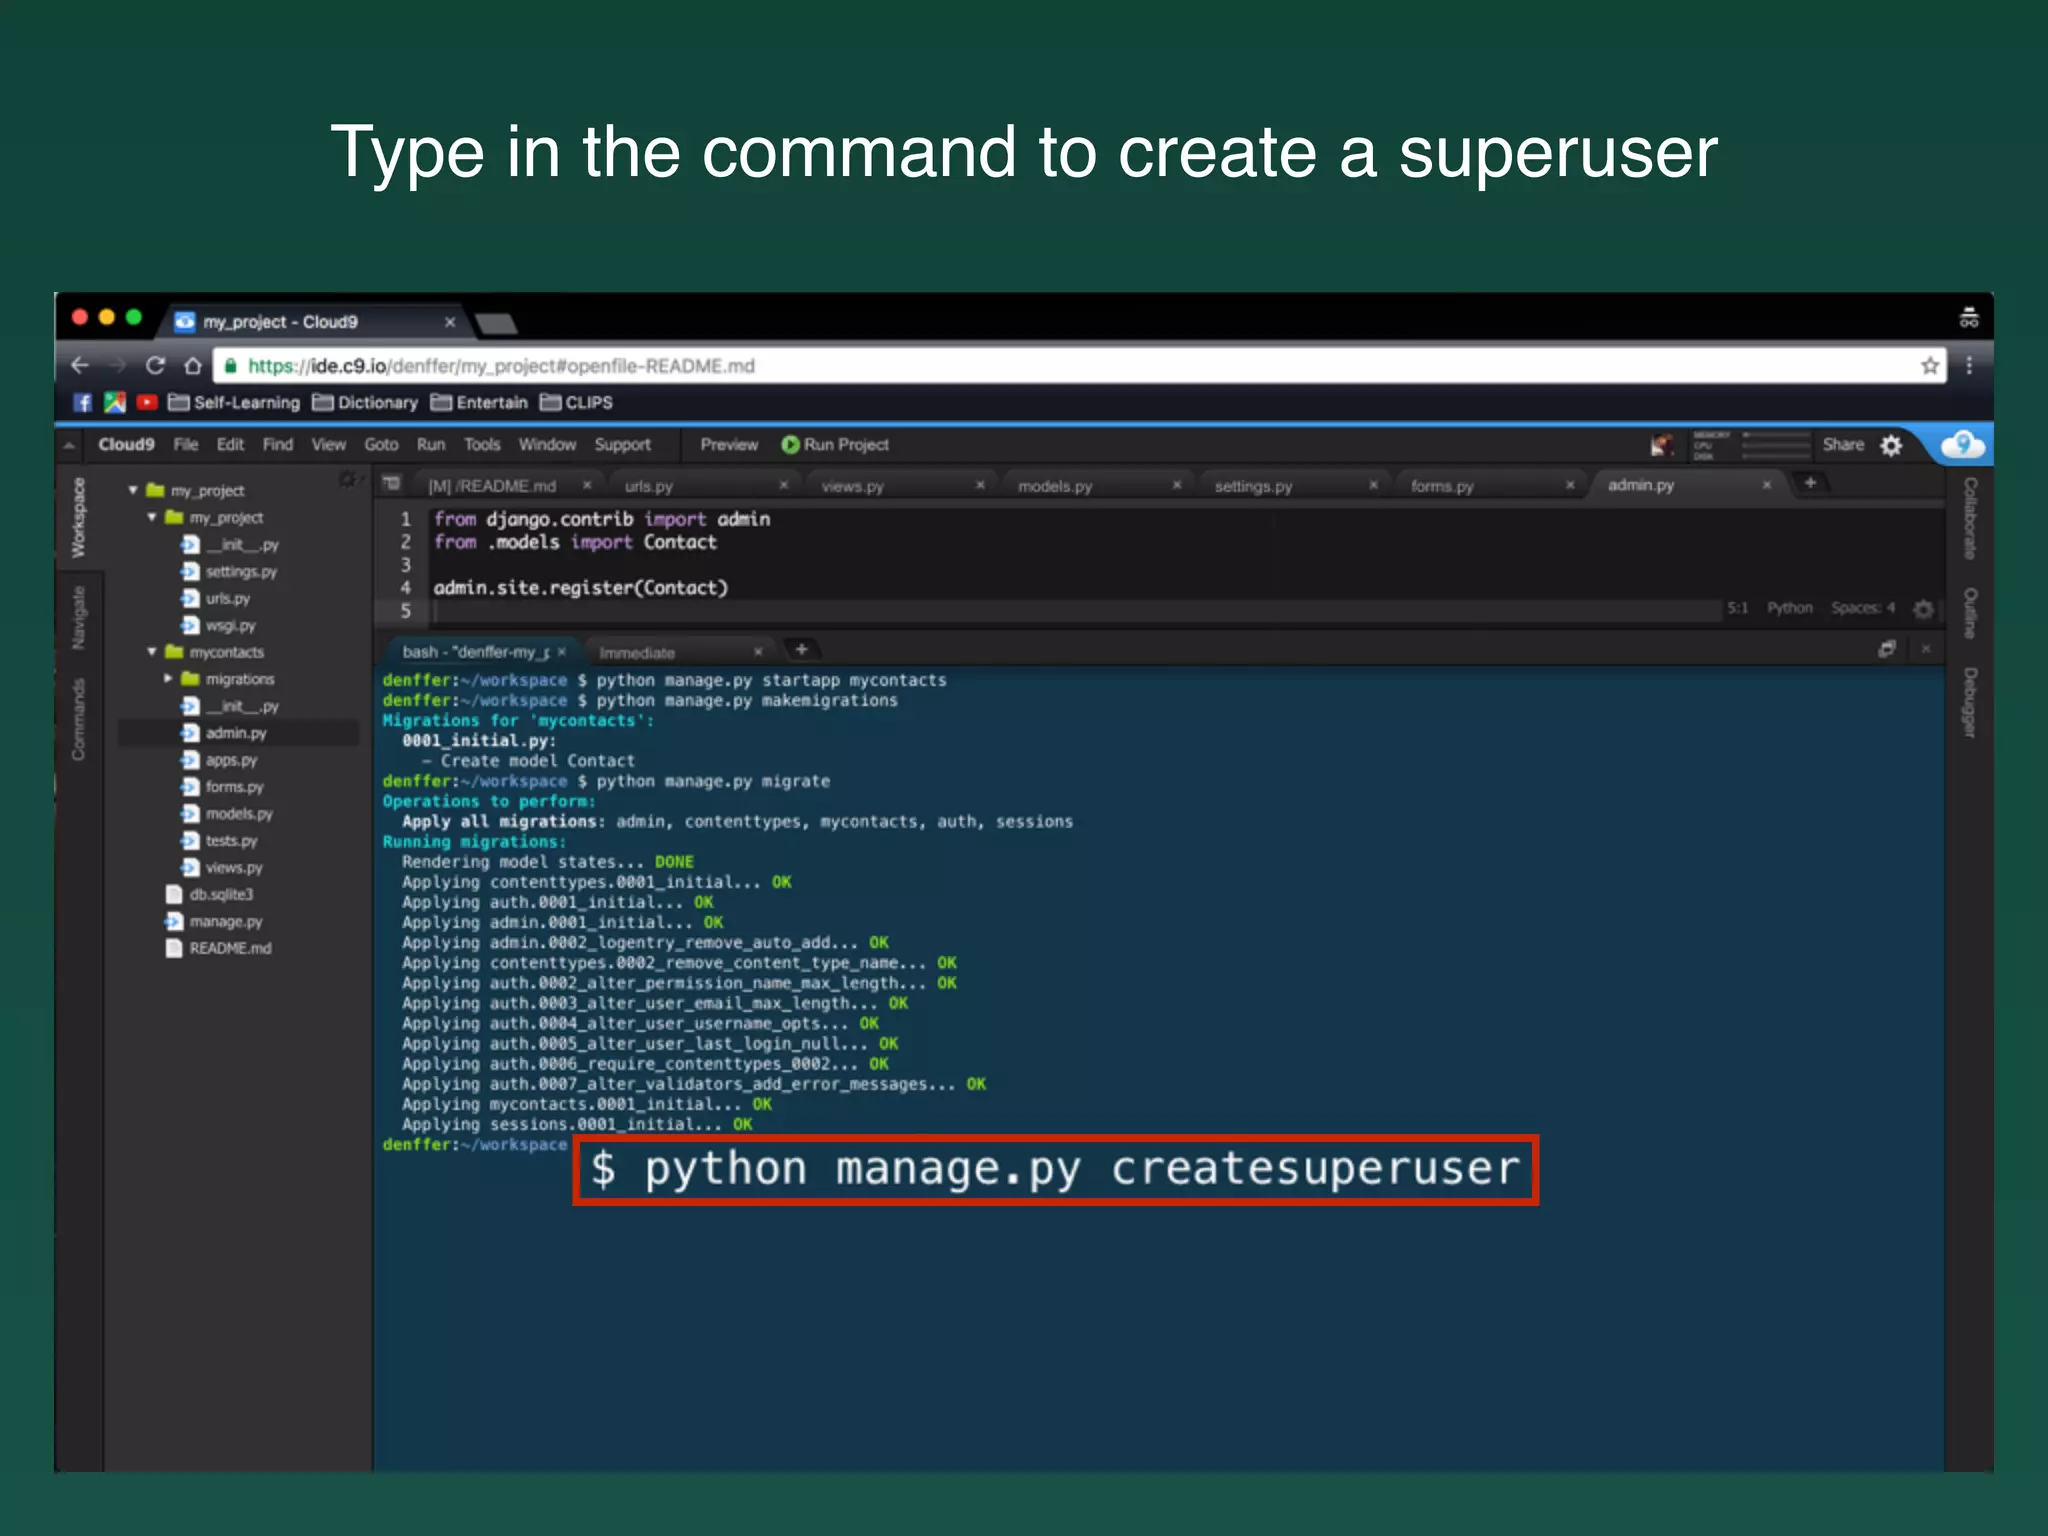Viewport: 2048px width, 1536px height.
Task: Click the Run Project play icon
Action: tap(790, 445)
